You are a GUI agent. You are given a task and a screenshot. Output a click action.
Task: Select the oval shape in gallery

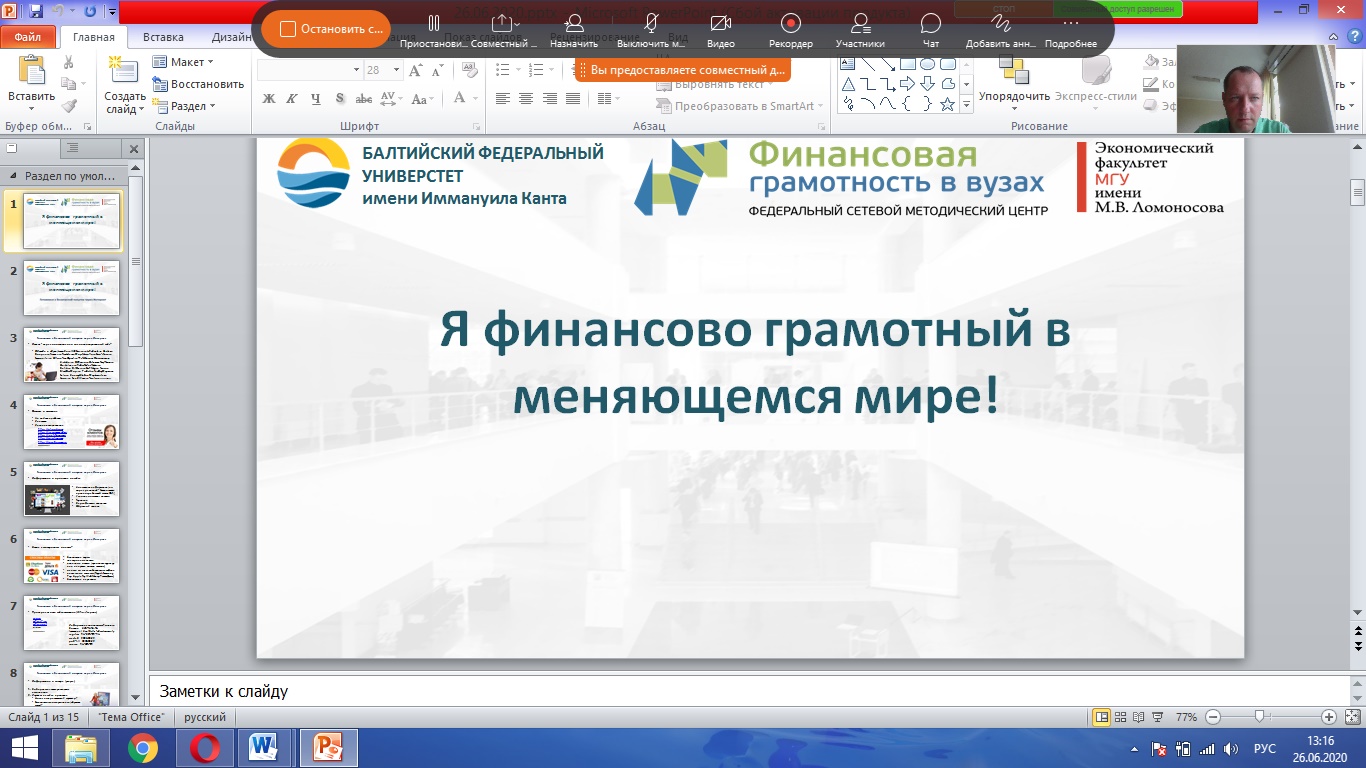point(928,64)
